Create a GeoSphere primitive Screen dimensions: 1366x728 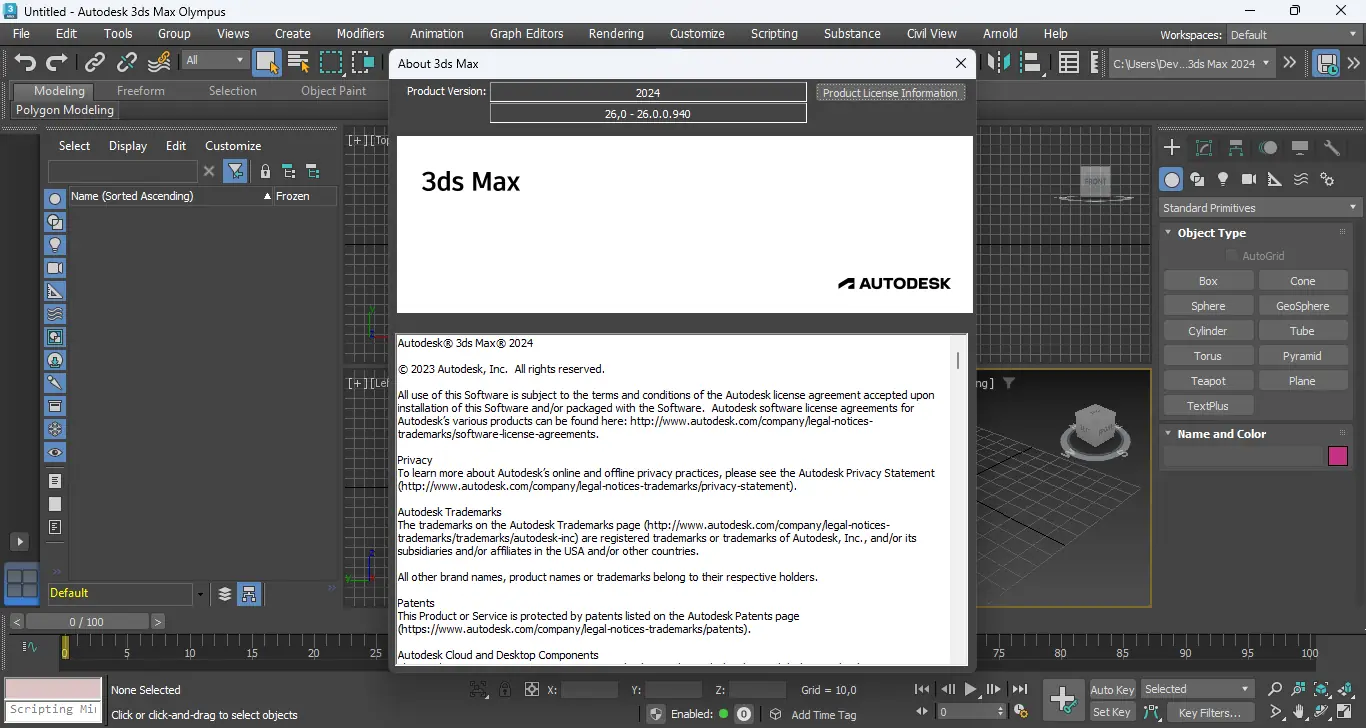[1303, 306]
